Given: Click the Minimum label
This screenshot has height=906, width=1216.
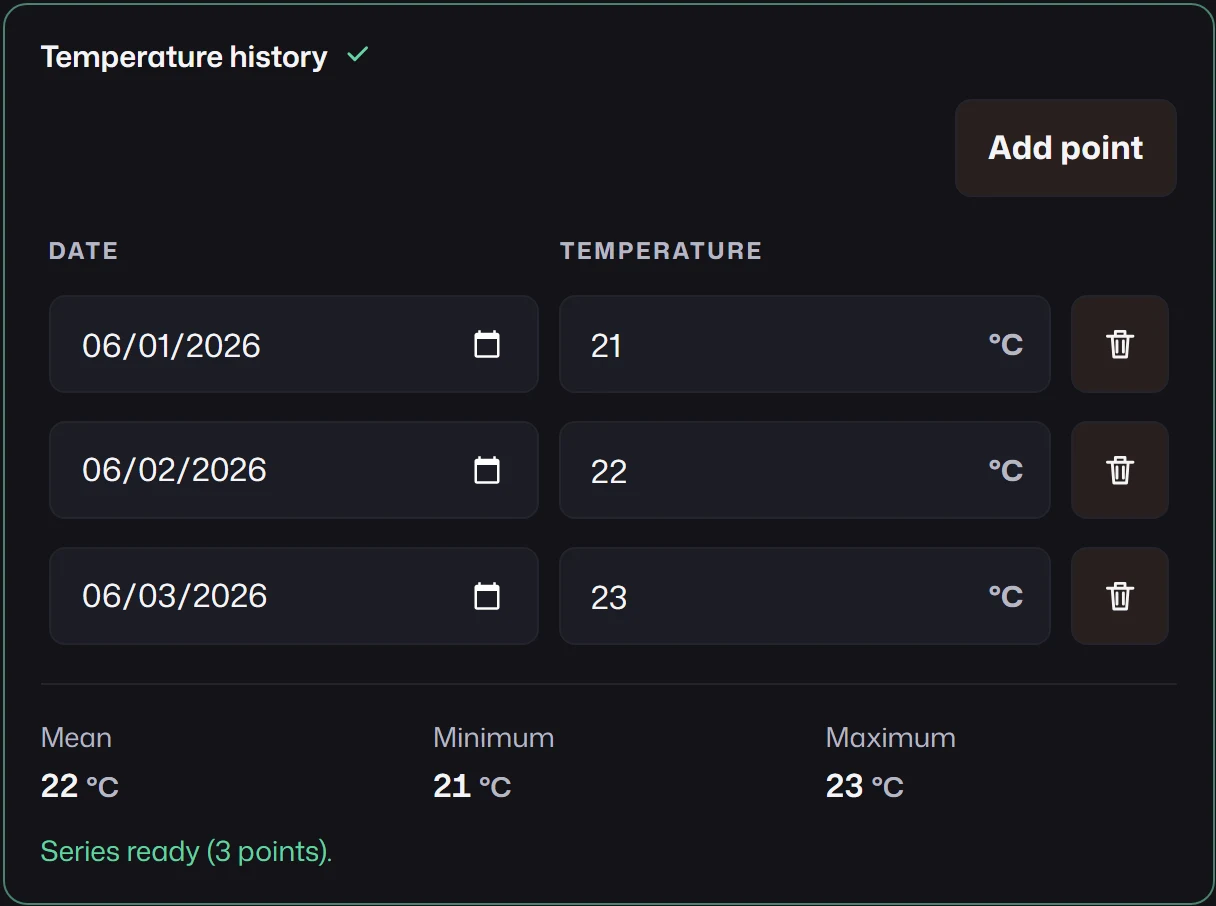Looking at the screenshot, I should click(494, 738).
